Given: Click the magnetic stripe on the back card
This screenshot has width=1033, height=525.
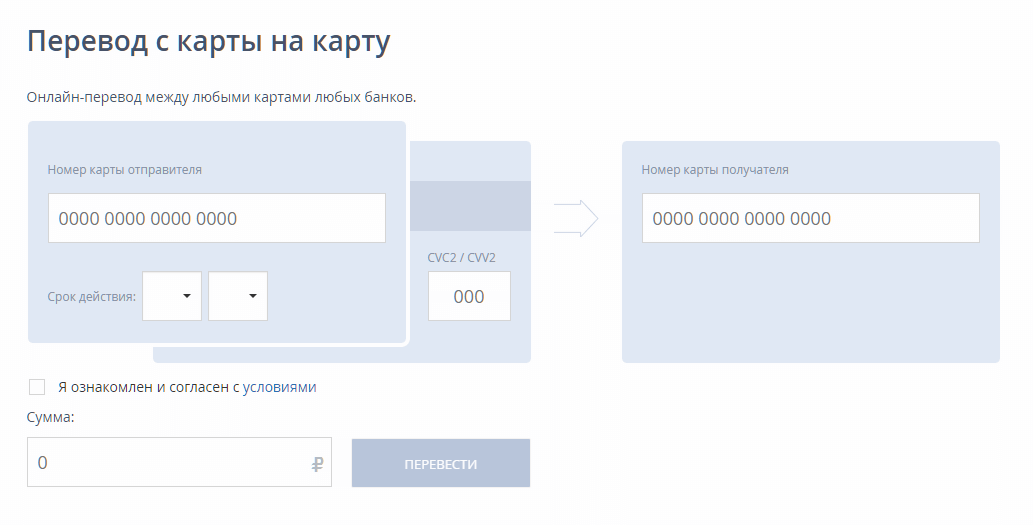Looking at the screenshot, I should click(470, 206).
